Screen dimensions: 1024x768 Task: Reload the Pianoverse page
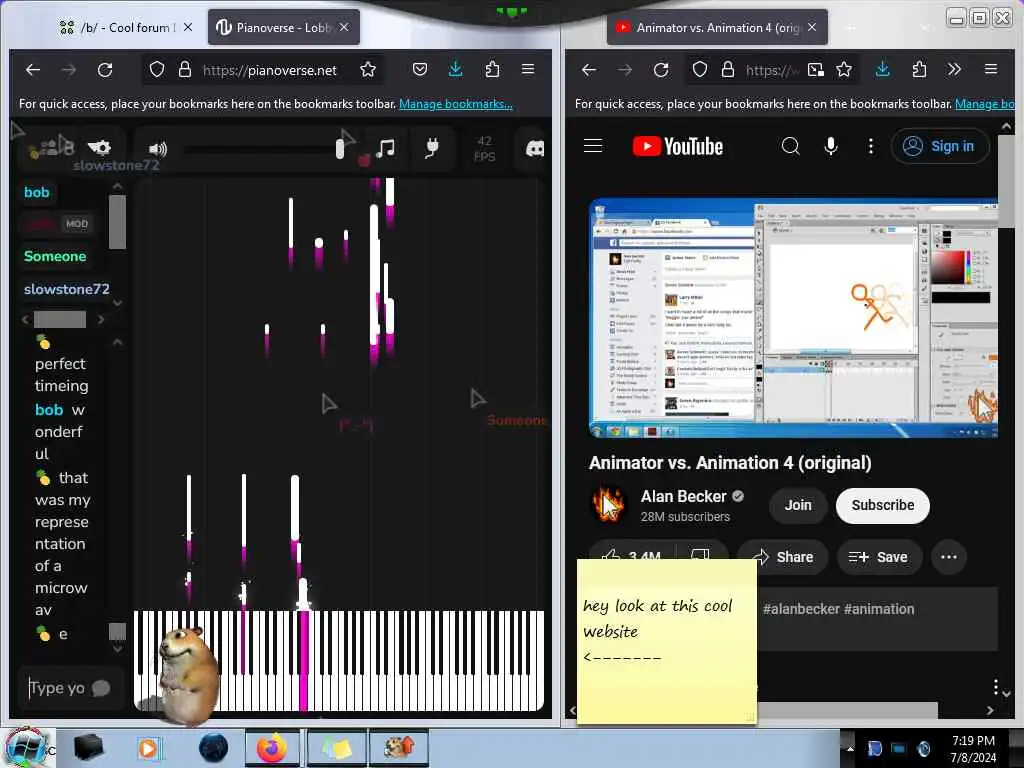105,69
